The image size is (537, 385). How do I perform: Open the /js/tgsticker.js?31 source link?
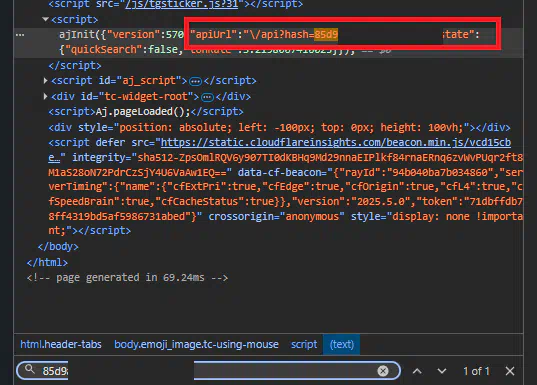(x=182, y=4)
